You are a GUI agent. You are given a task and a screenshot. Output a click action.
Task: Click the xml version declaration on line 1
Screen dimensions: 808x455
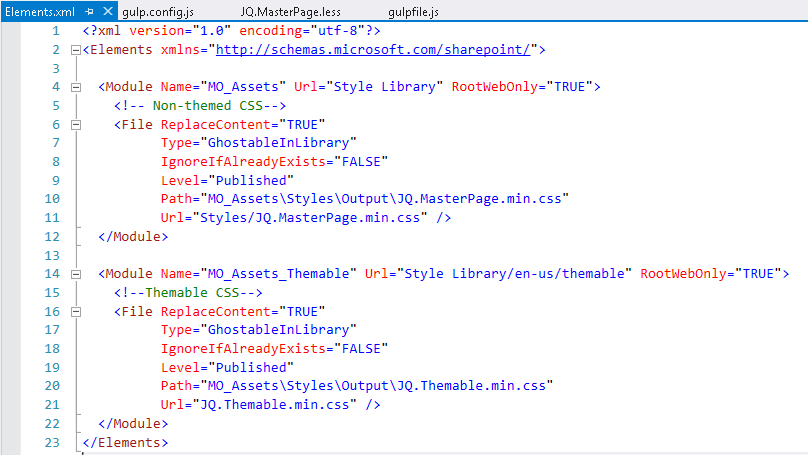tap(231, 31)
